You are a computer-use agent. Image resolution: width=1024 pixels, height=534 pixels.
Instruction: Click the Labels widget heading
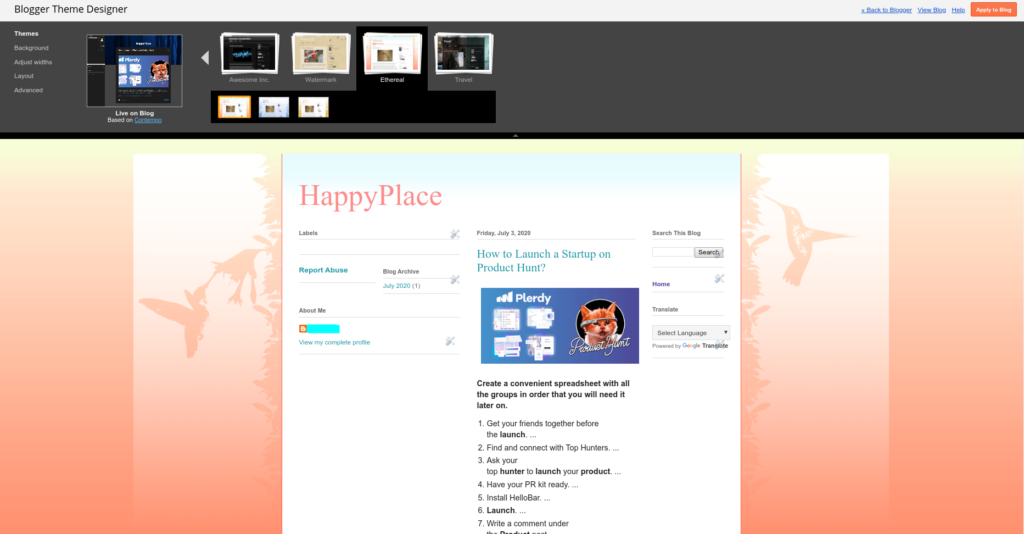(308, 233)
